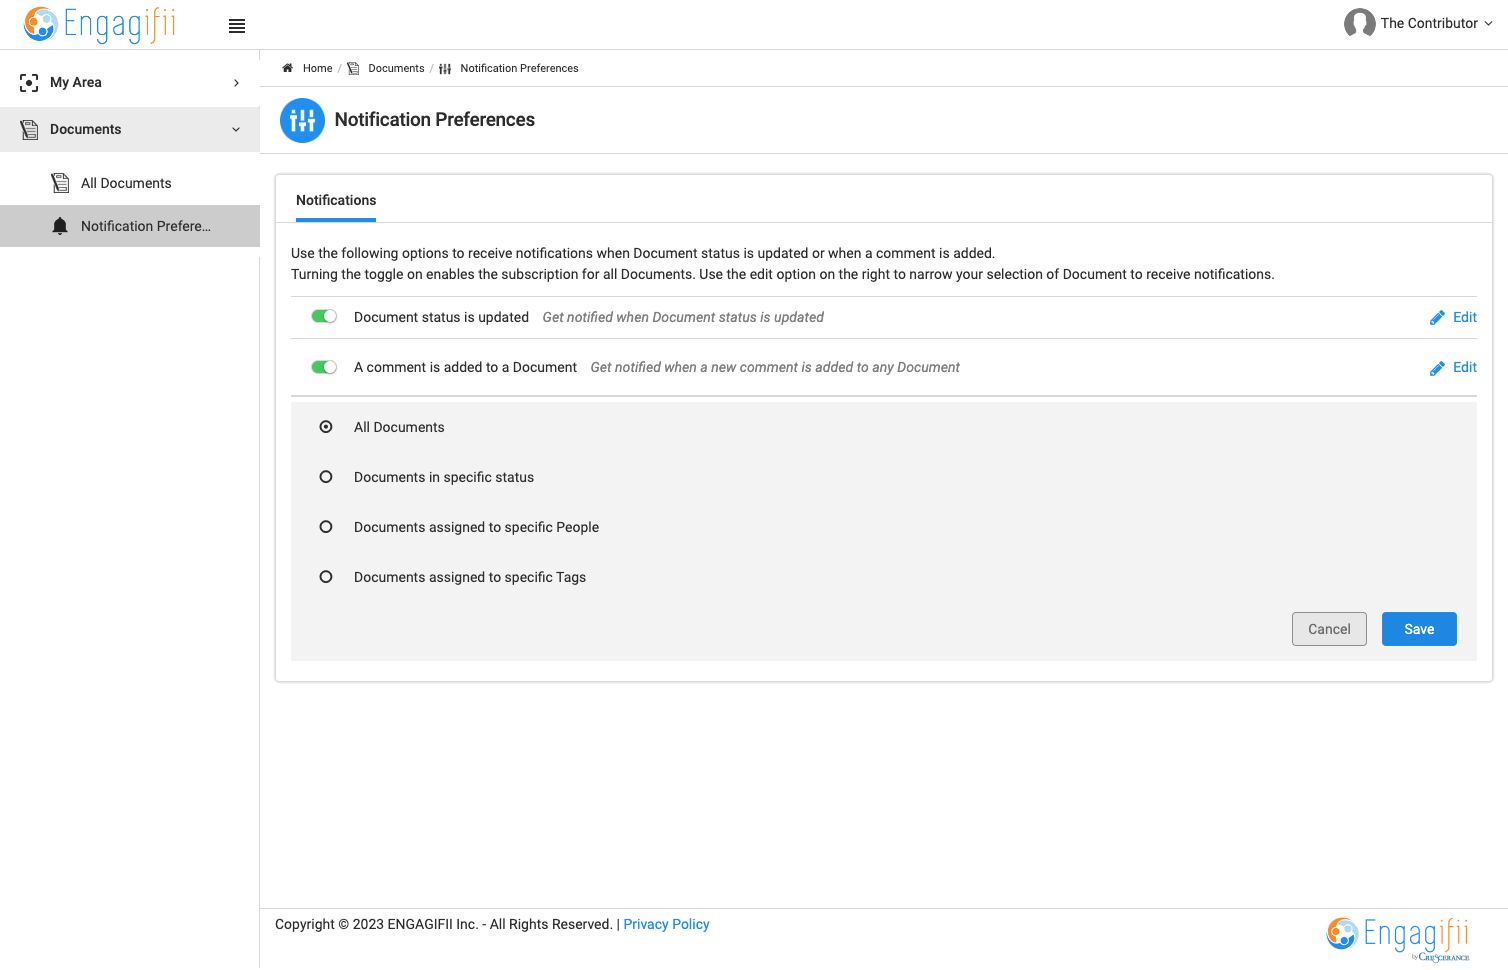This screenshot has height=970, width=1508.
Task: Click the Notification Preferences page heading
Action: pos(435,120)
